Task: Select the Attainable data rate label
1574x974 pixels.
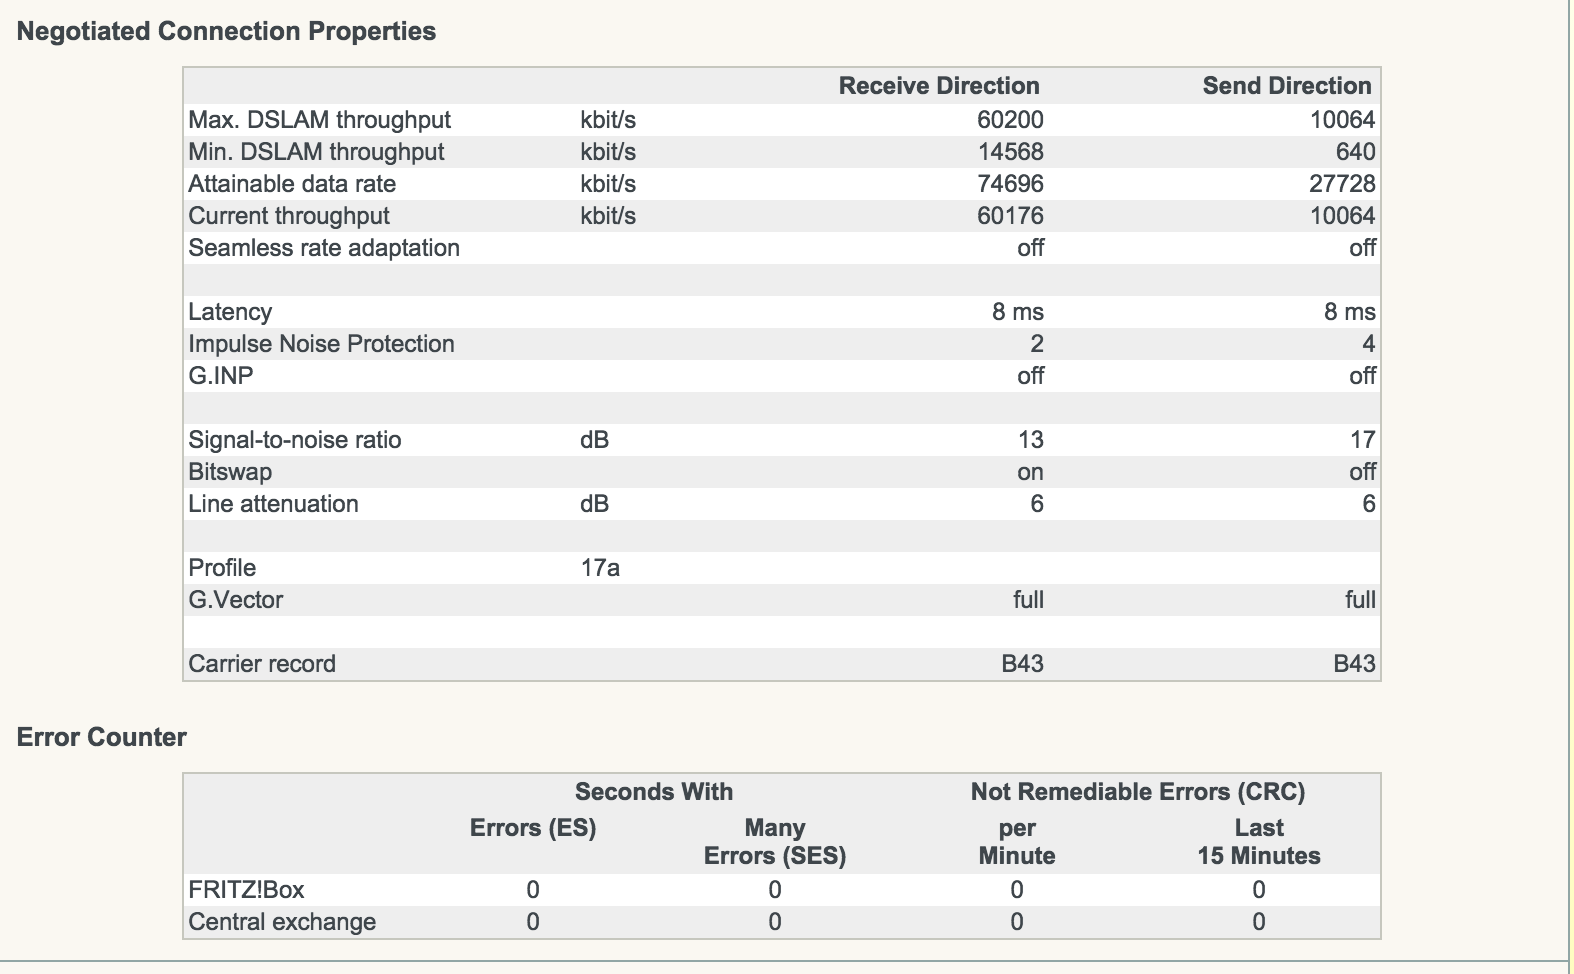Action: [292, 184]
